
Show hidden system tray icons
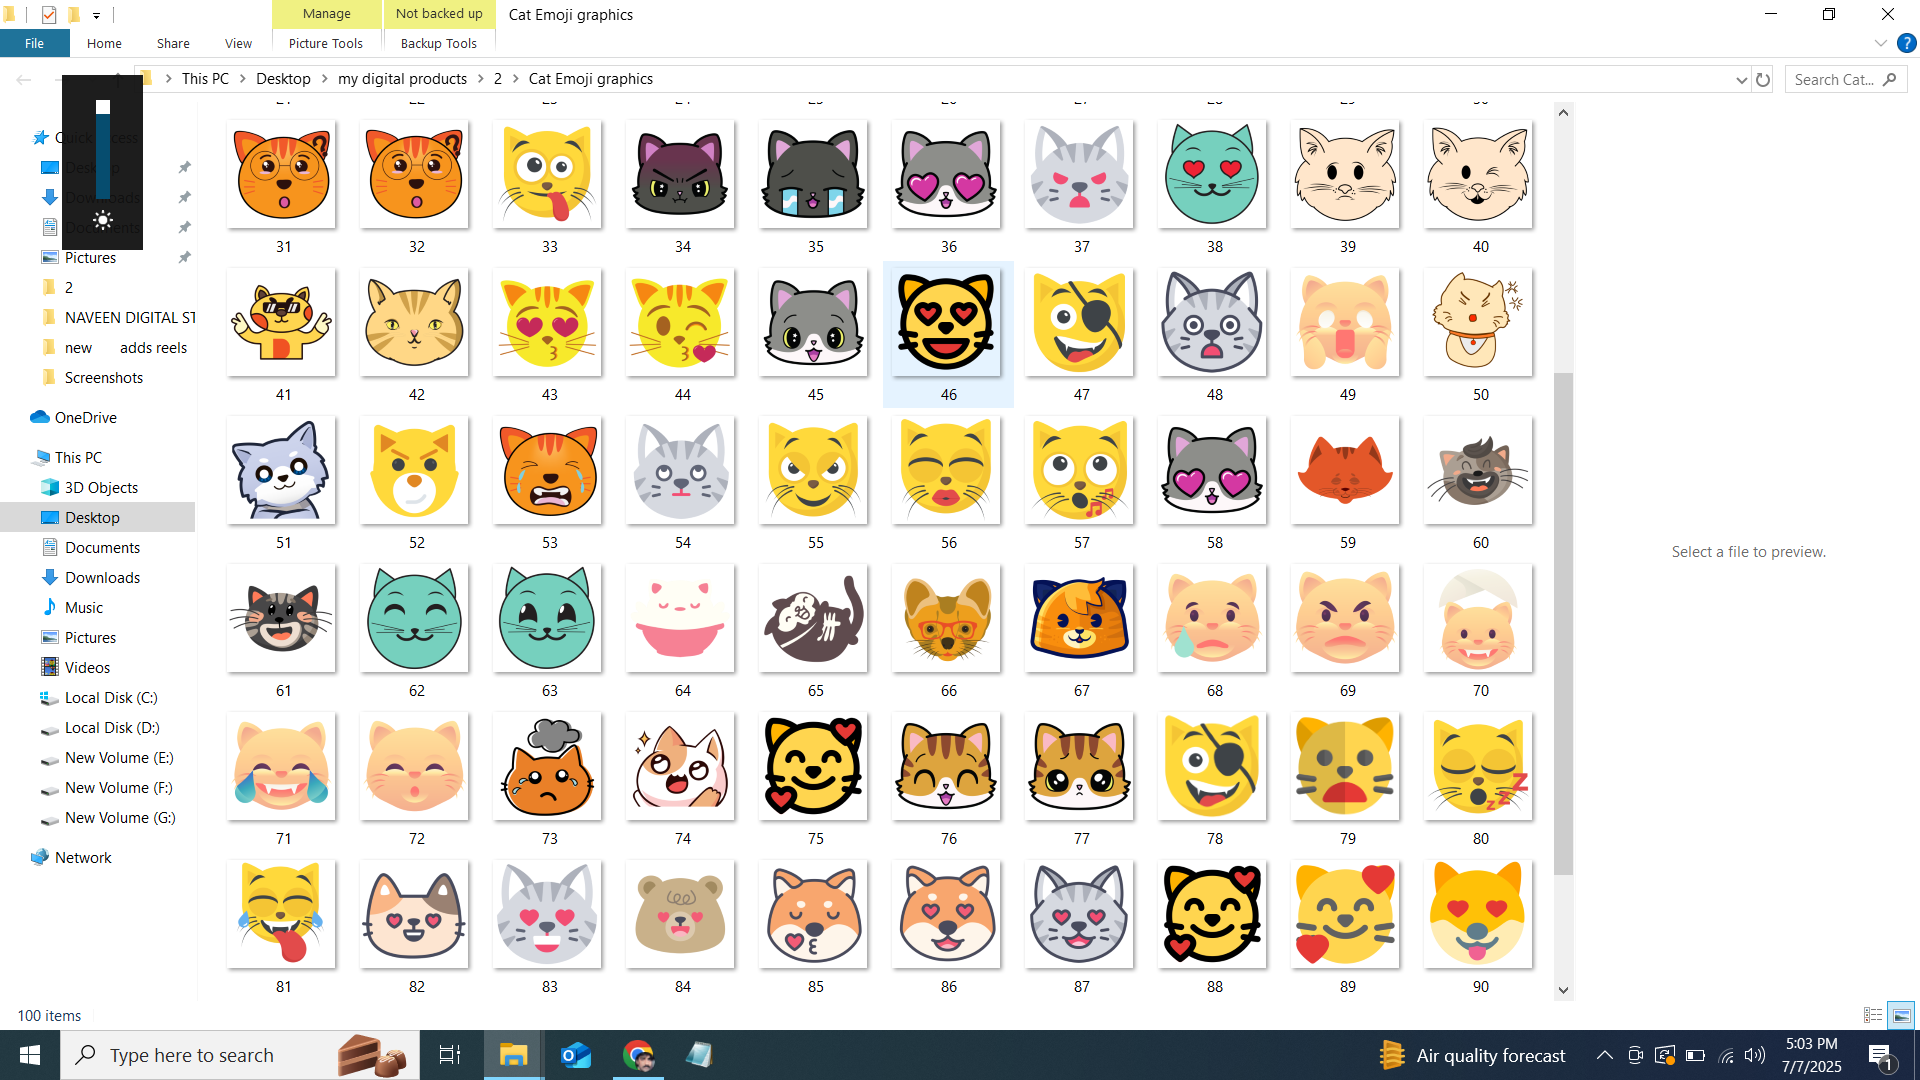pos(1604,1055)
